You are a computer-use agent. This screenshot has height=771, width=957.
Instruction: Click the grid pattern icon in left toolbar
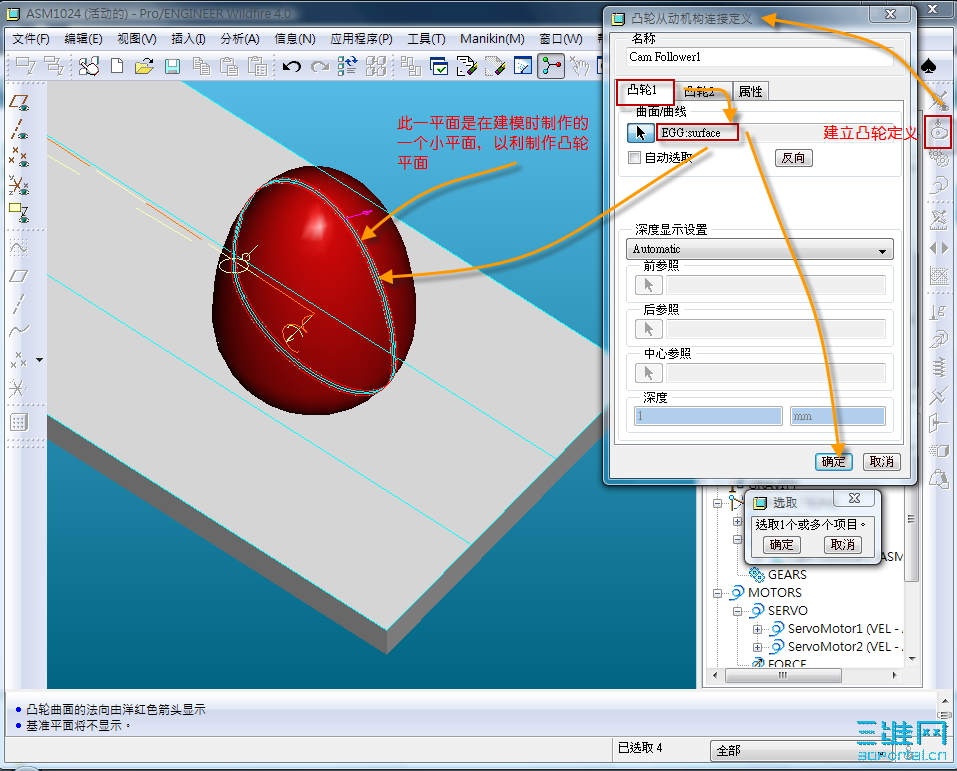(x=18, y=422)
